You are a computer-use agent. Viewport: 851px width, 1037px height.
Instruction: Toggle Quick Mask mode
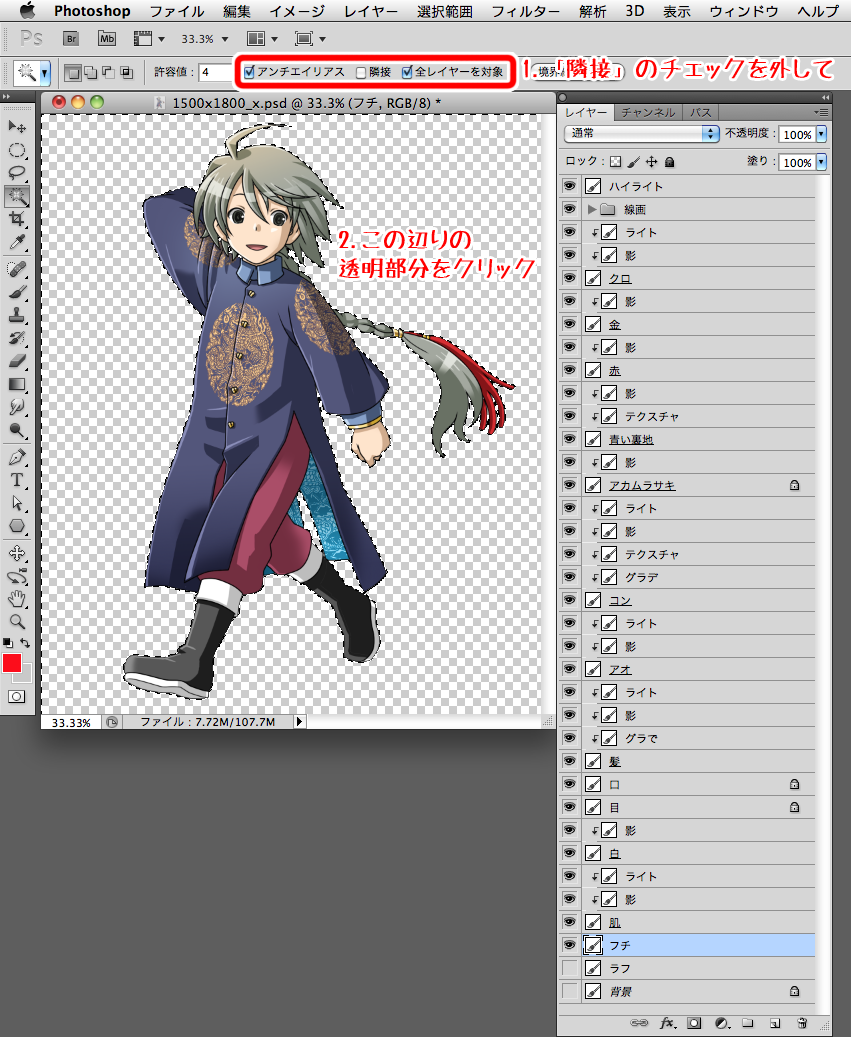(x=17, y=696)
